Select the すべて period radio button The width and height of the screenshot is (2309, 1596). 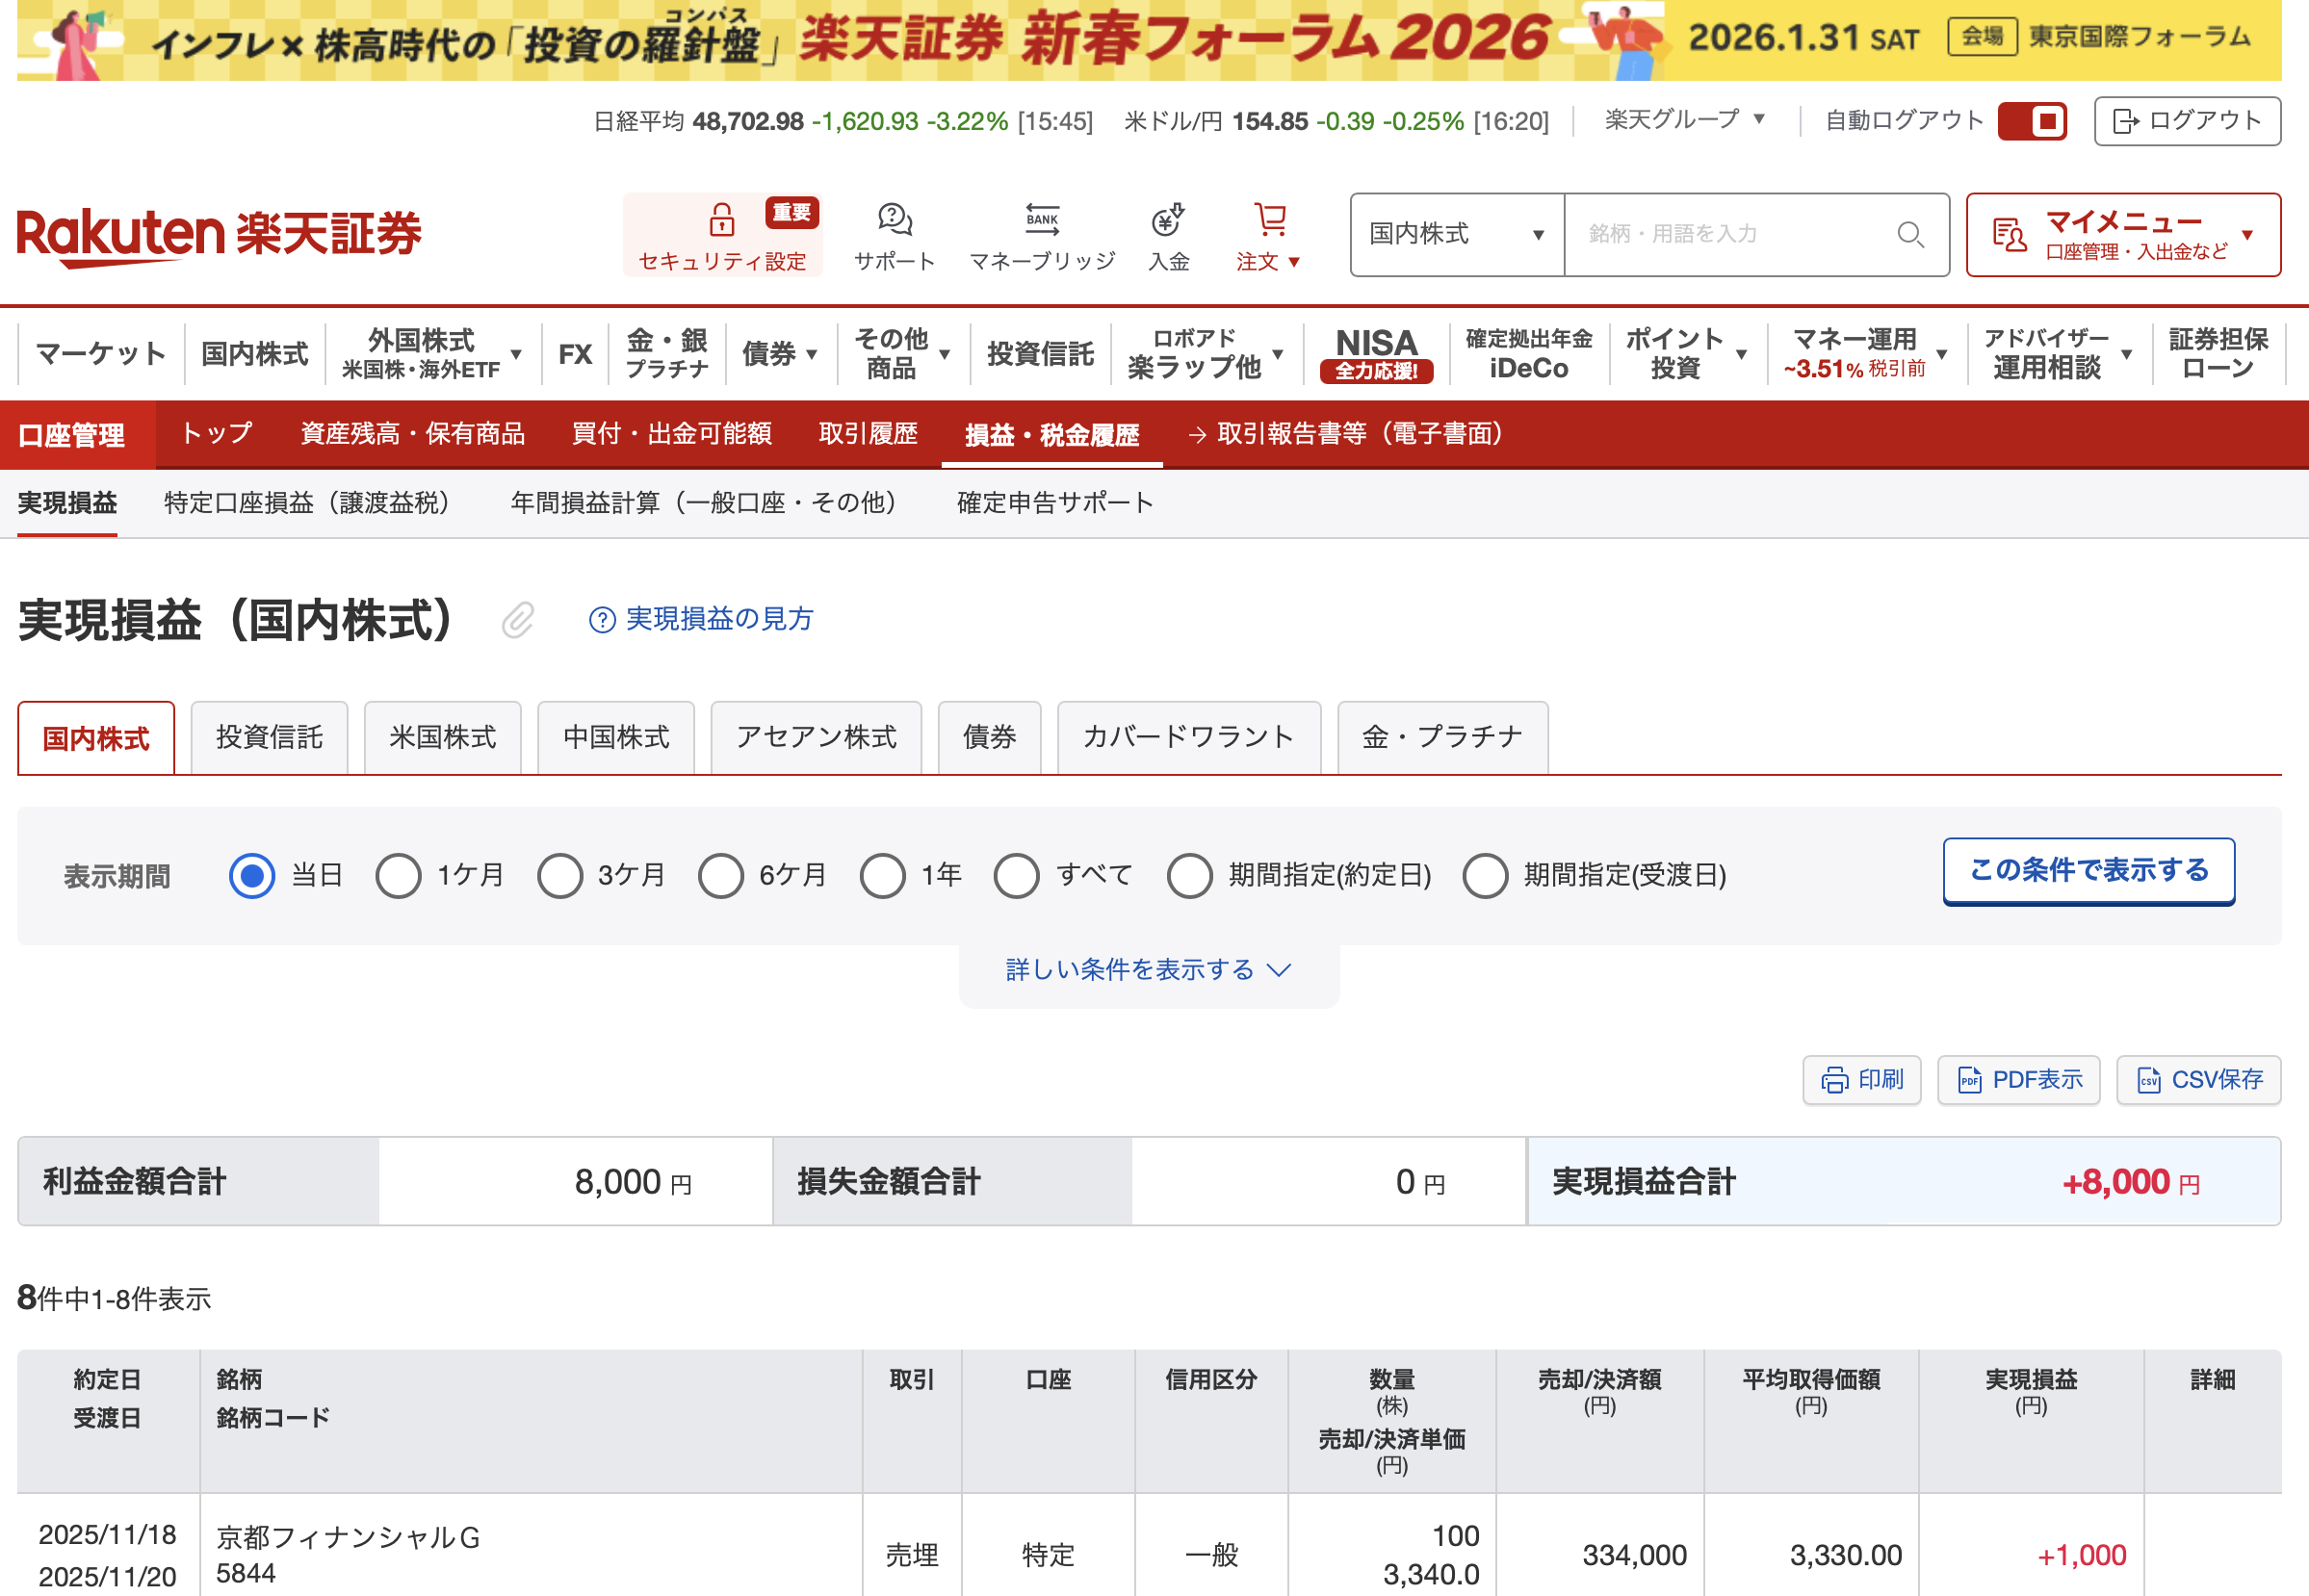click(1016, 876)
